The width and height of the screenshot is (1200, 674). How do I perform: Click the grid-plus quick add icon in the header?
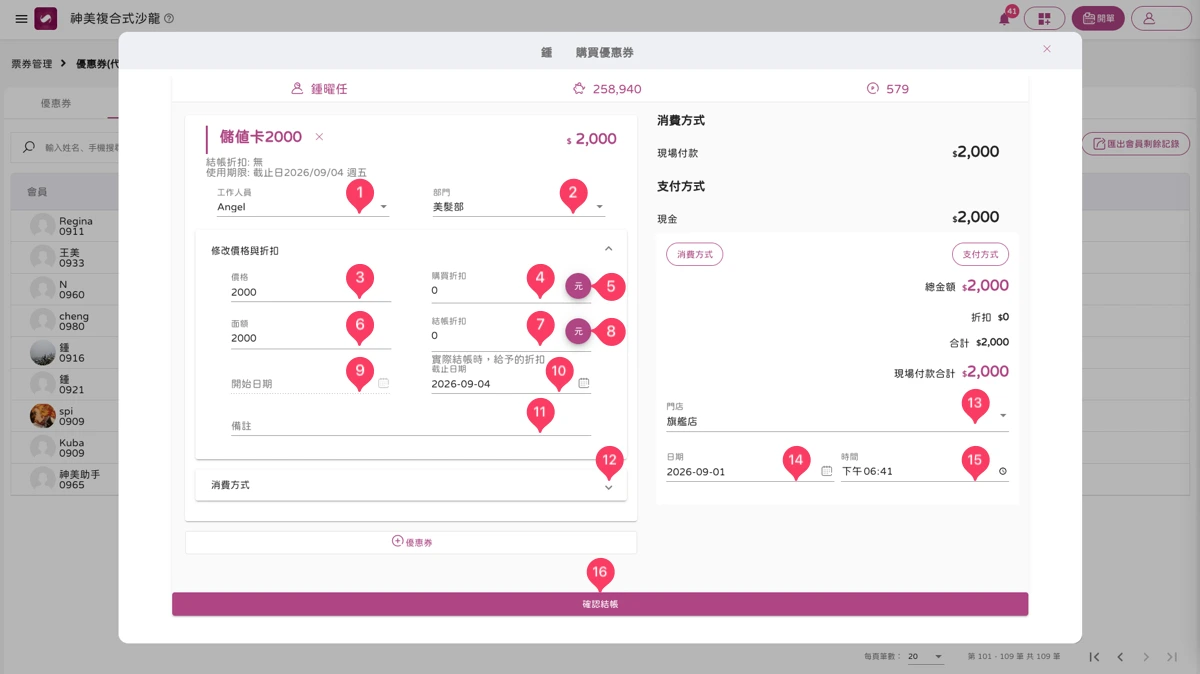pos(1045,19)
